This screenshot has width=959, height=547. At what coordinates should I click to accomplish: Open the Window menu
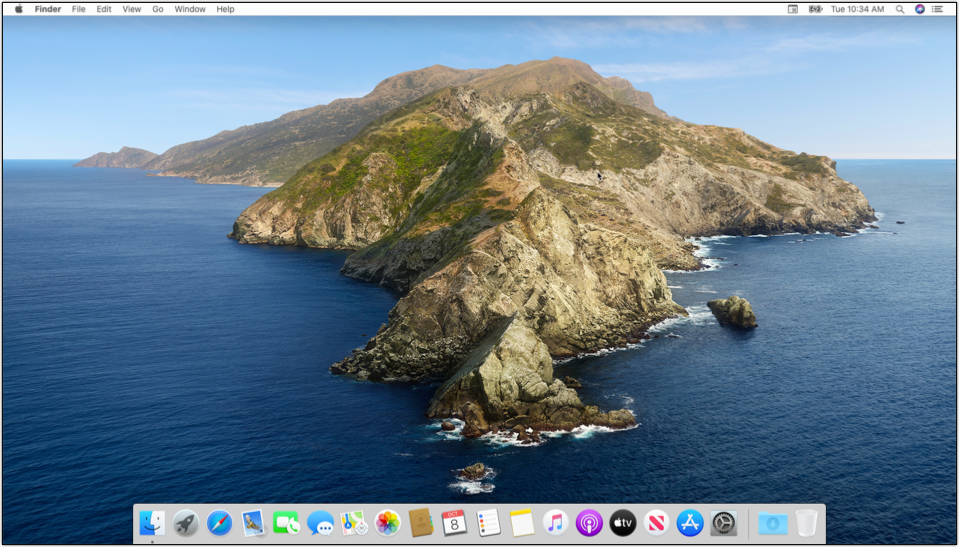(x=190, y=9)
